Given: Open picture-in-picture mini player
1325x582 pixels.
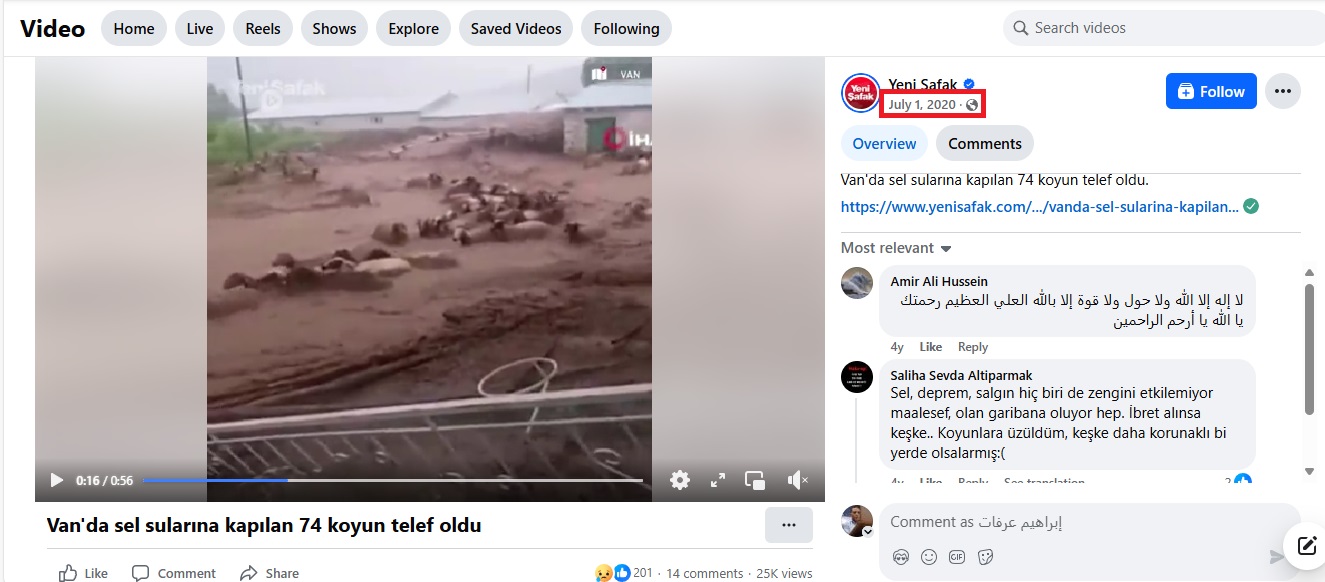Looking at the screenshot, I should [x=756, y=480].
